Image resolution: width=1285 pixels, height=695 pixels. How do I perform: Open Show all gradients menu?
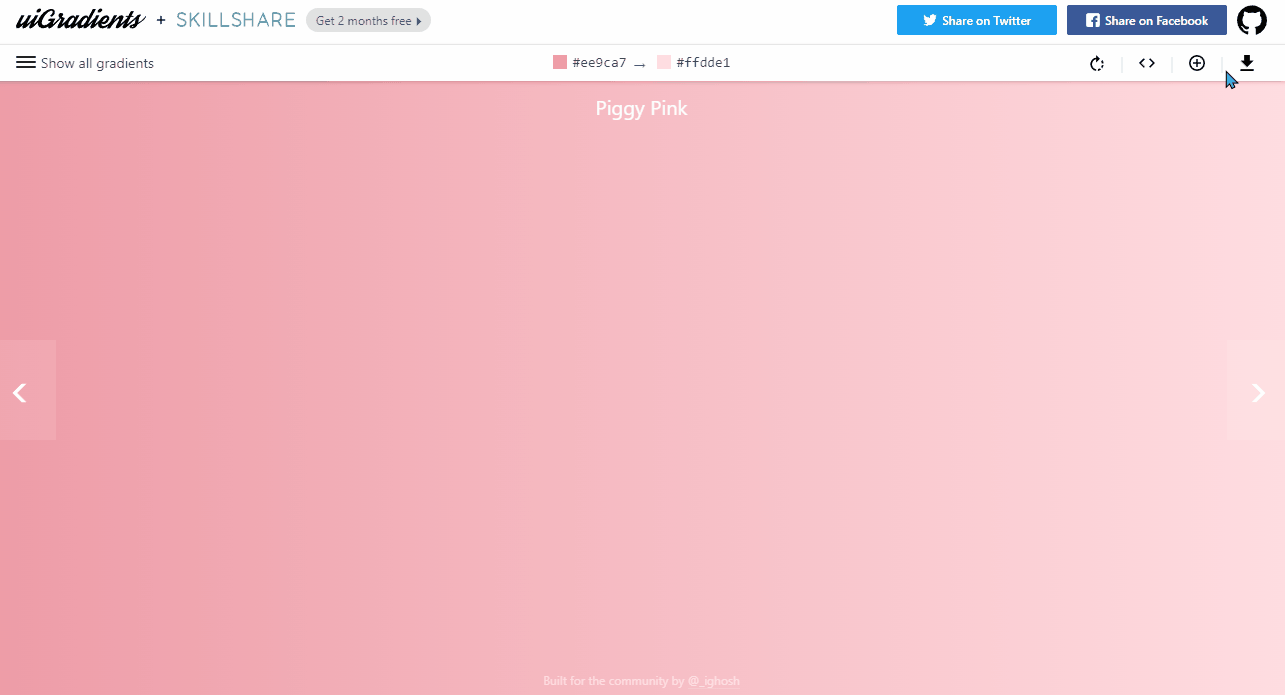85,63
